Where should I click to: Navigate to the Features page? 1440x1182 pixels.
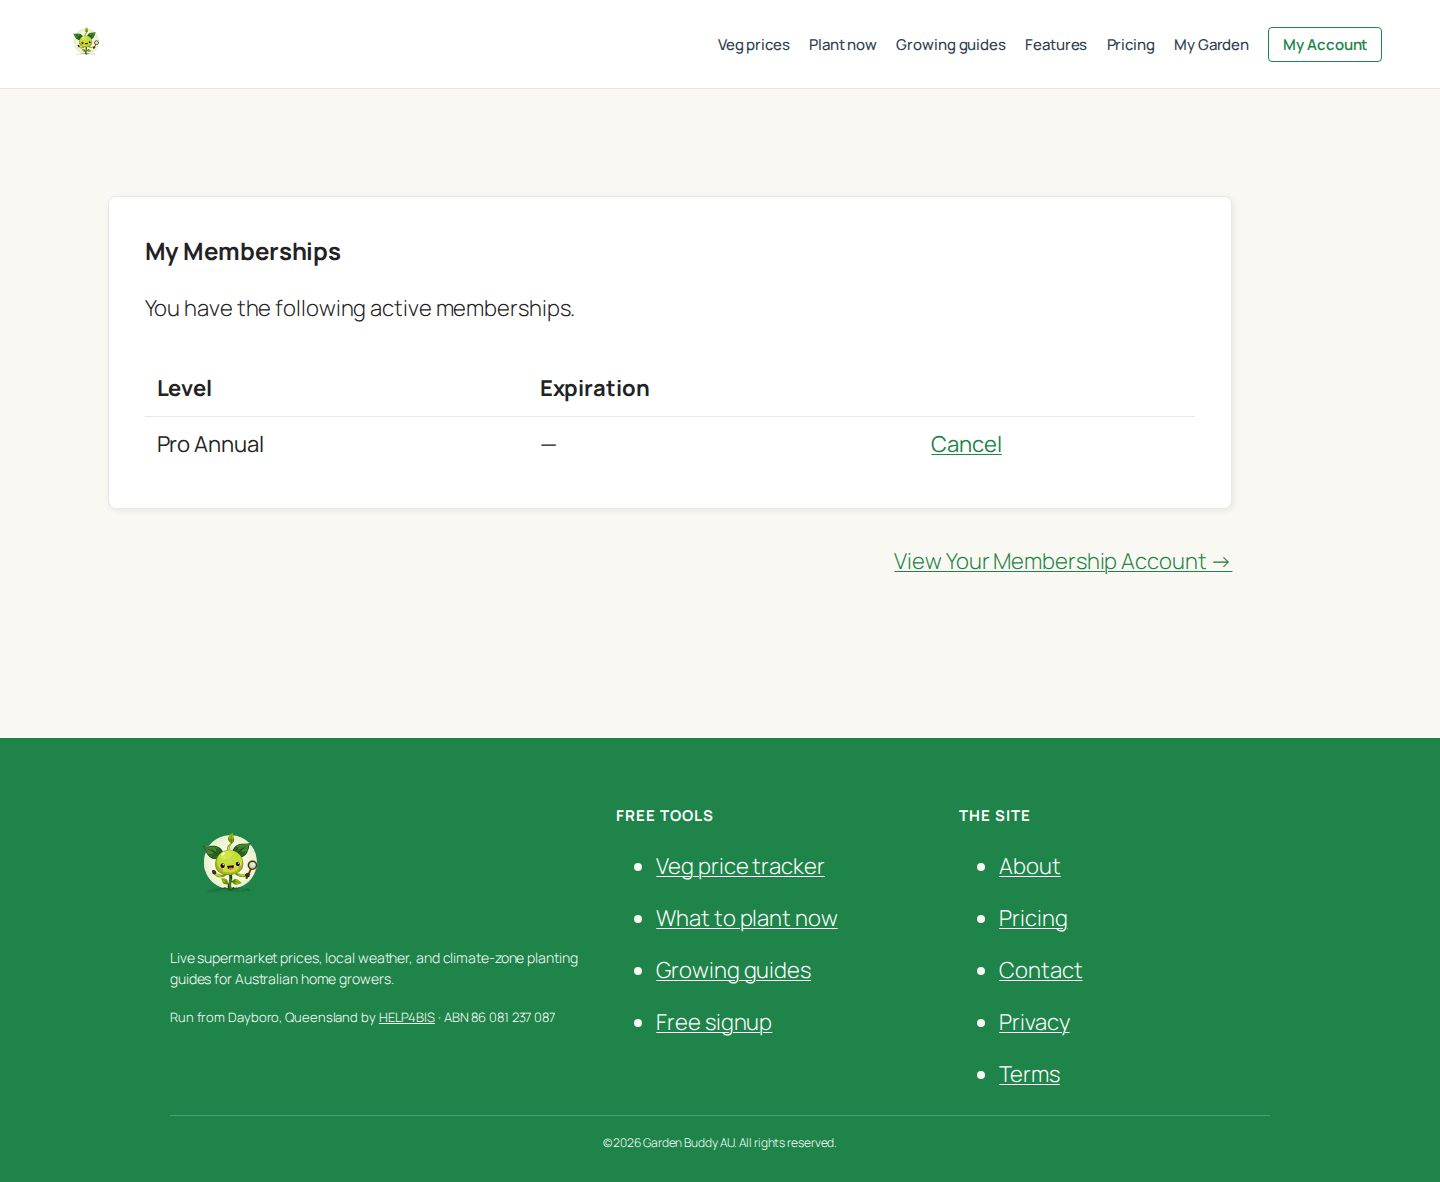click(1055, 44)
